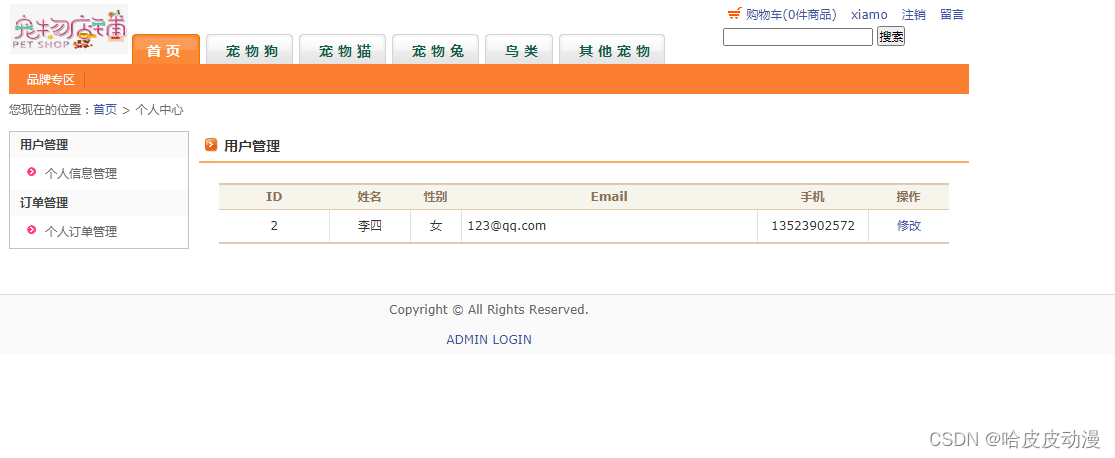
Task: Click the phone cell 13523902572
Action: click(813, 226)
